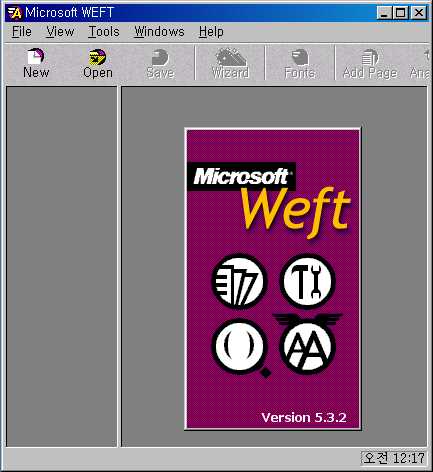Click the WEFT title bar application icon
This screenshot has height=472, width=433.
[x=15, y=13]
